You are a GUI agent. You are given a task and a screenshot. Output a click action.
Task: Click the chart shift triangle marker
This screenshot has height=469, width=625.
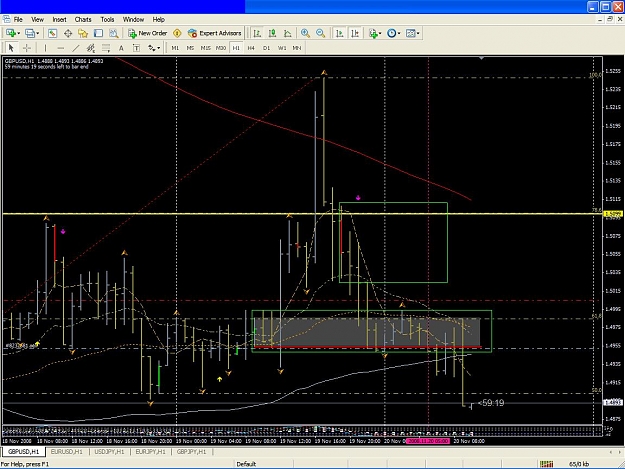point(482,59)
